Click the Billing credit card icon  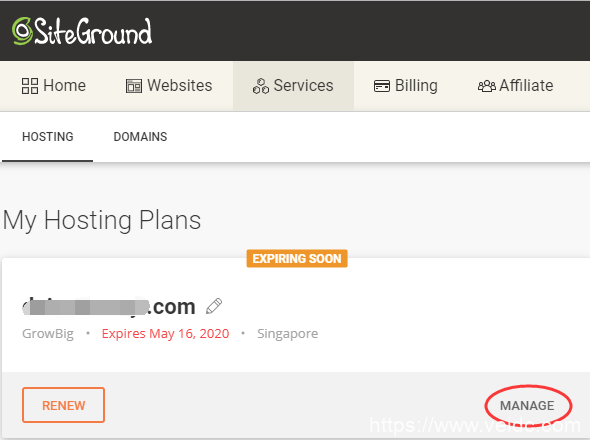pyautogui.click(x=382, y=86)
